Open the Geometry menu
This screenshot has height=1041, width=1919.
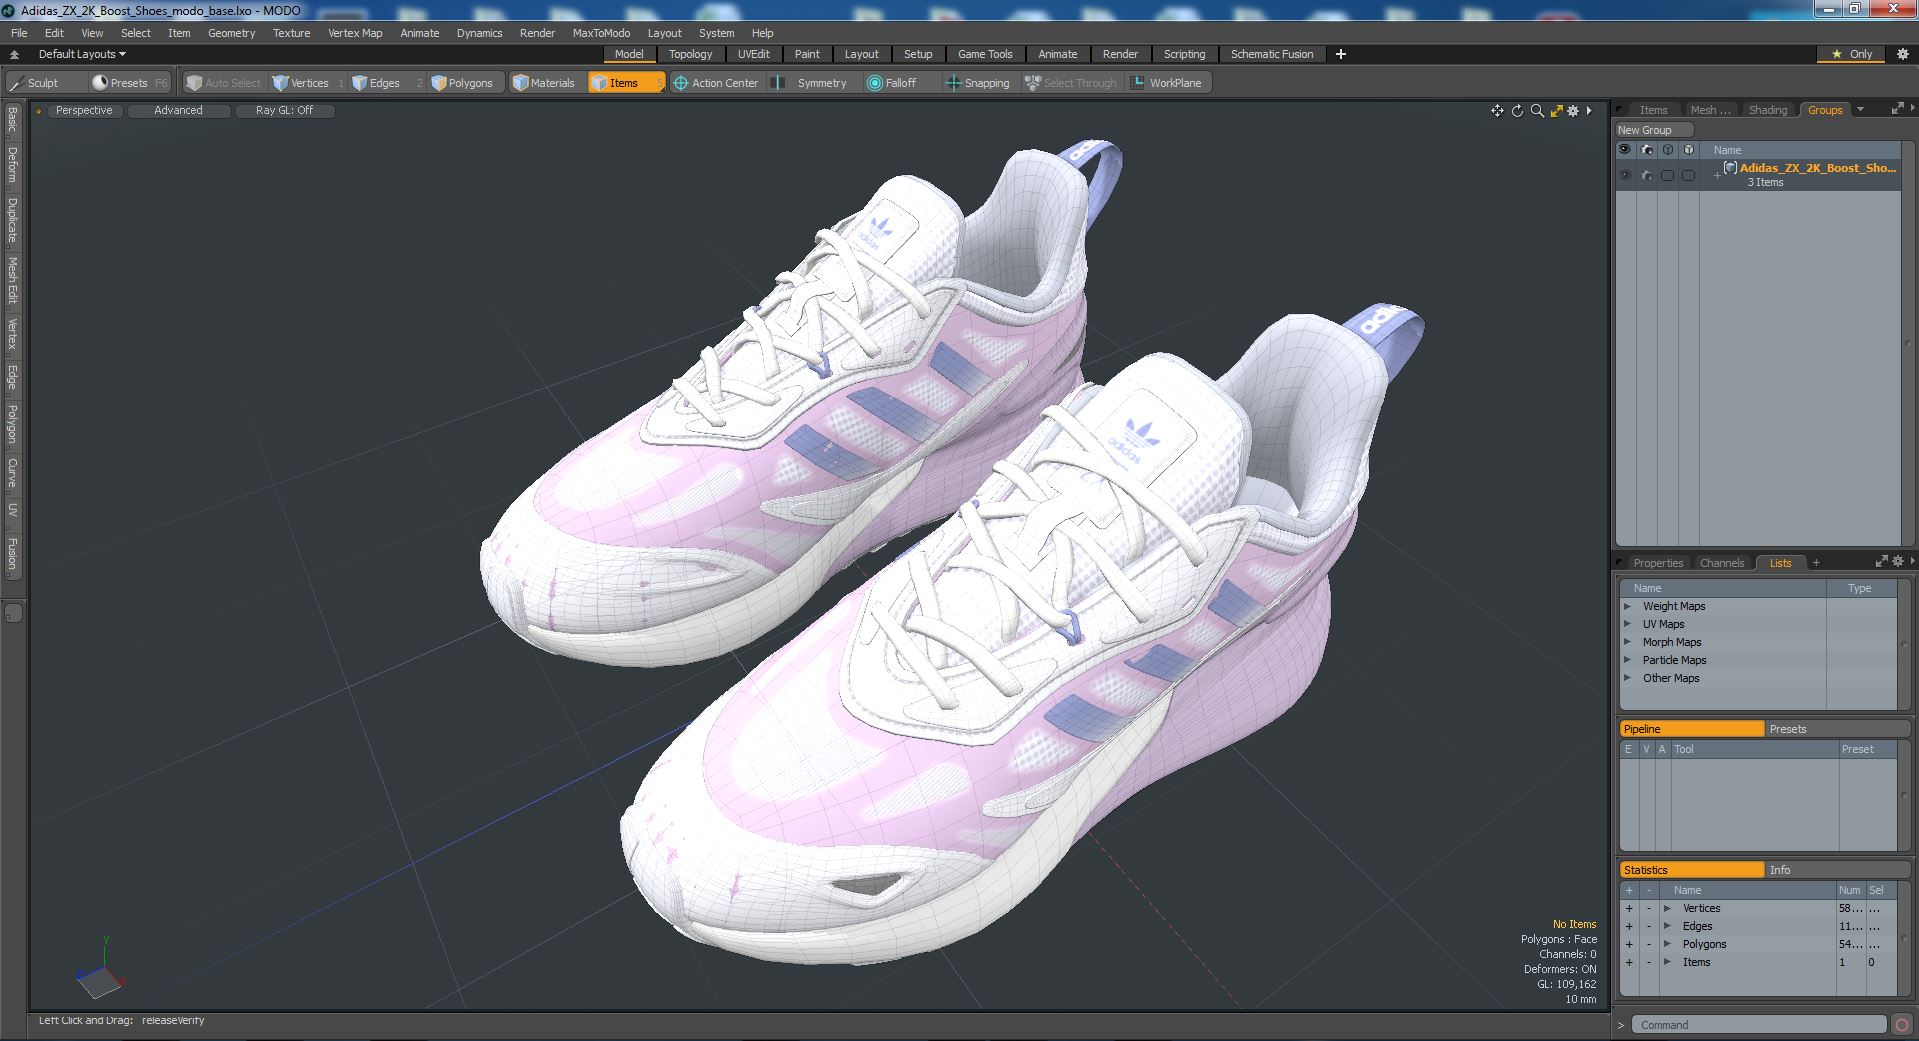pos(231,33)
